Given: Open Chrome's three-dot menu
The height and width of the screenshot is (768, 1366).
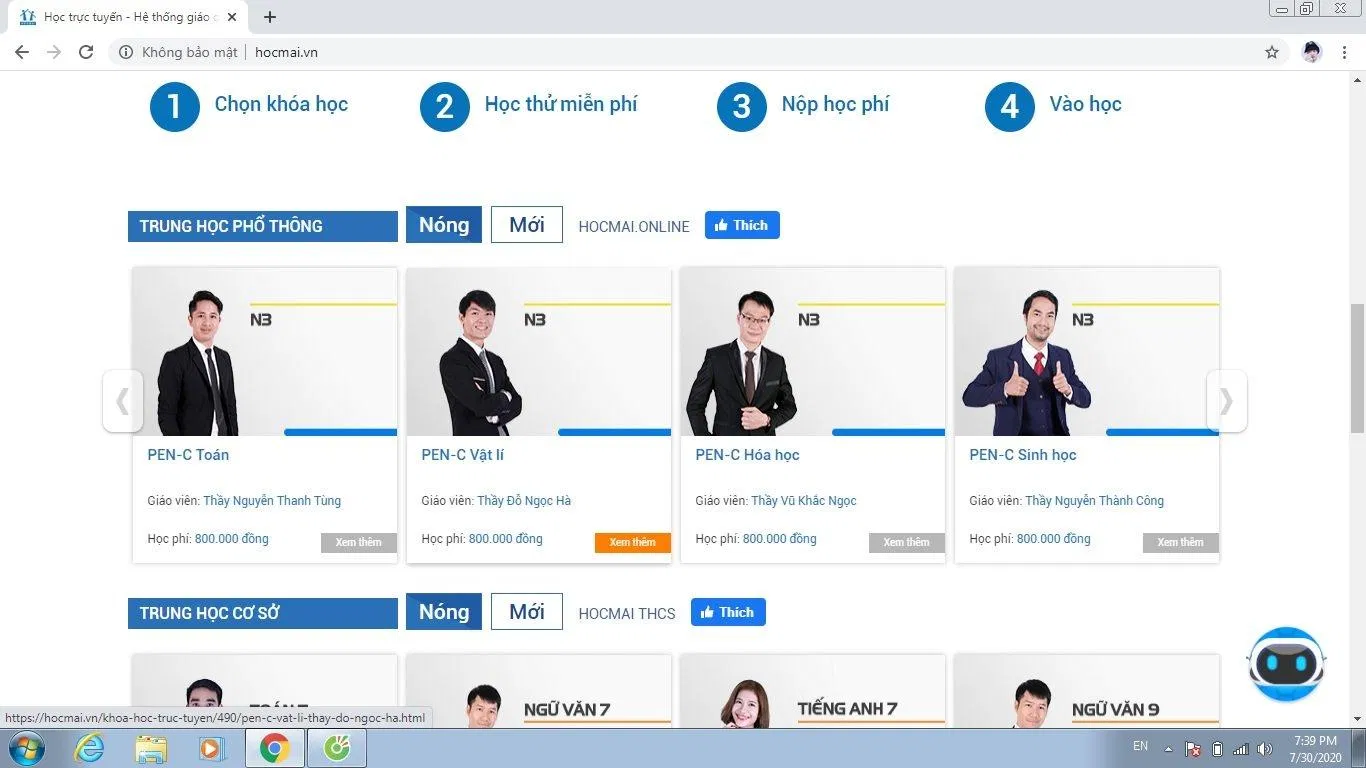Looking at the screenshot, I should [1343, 52].
